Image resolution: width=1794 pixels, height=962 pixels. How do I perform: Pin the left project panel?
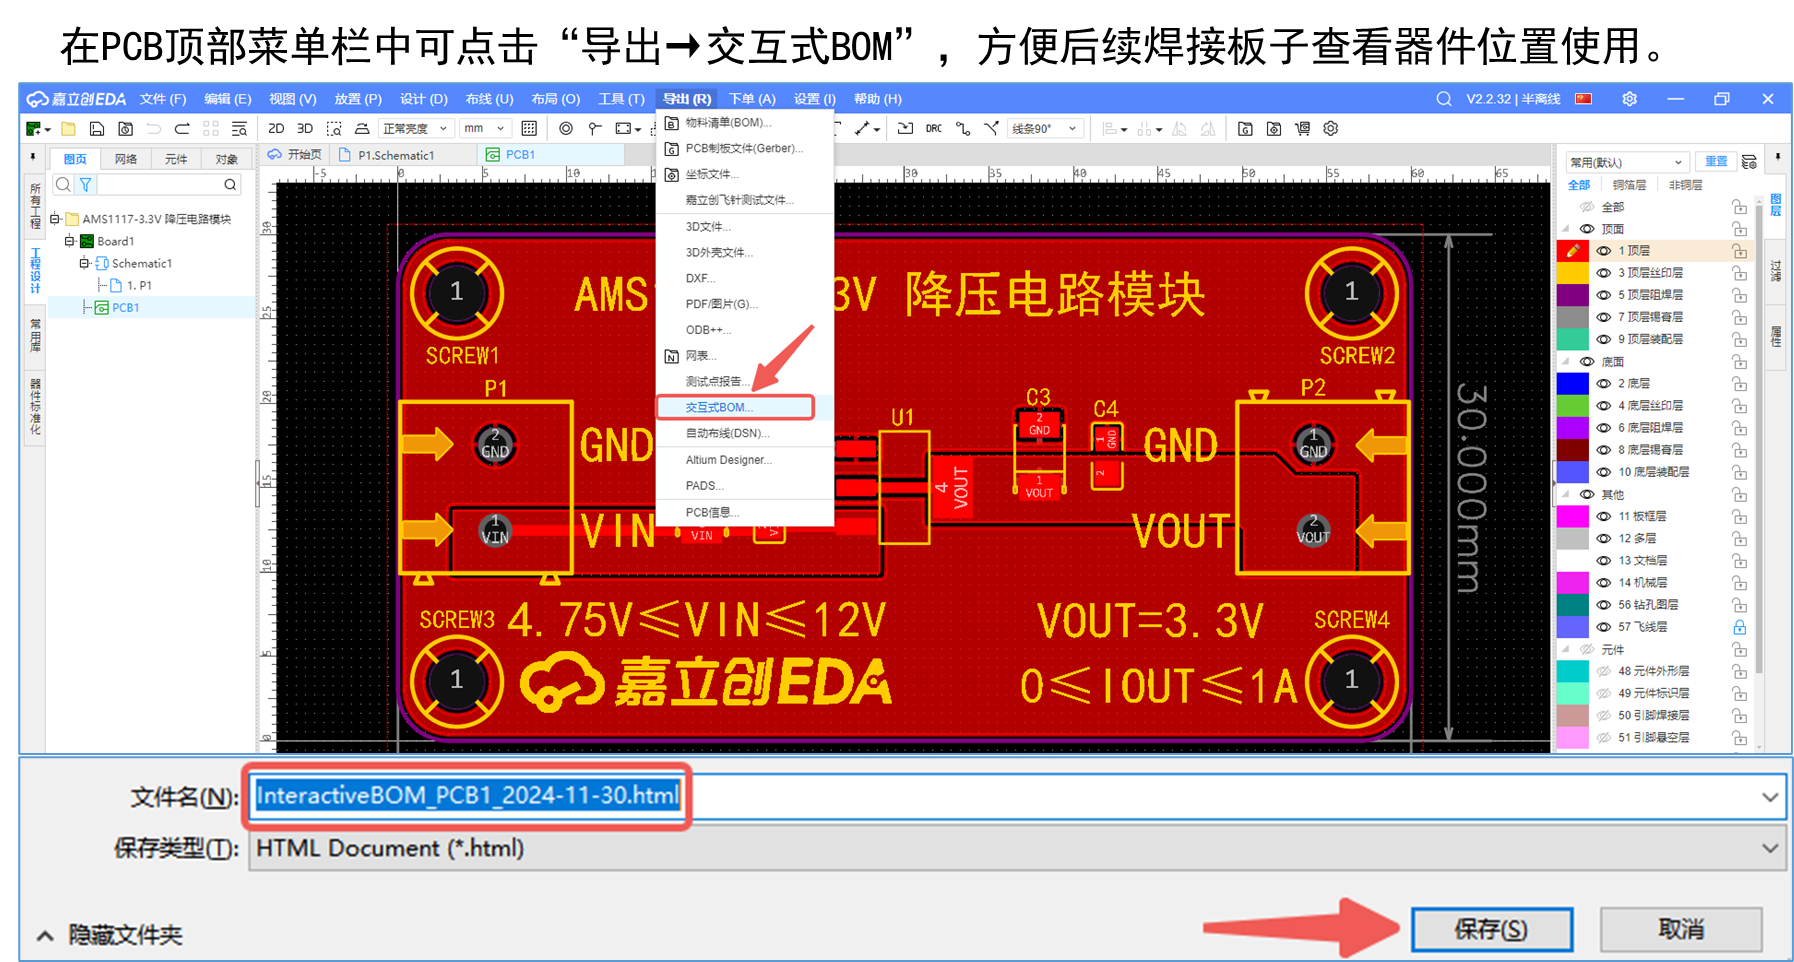click(x=33, y=158)
